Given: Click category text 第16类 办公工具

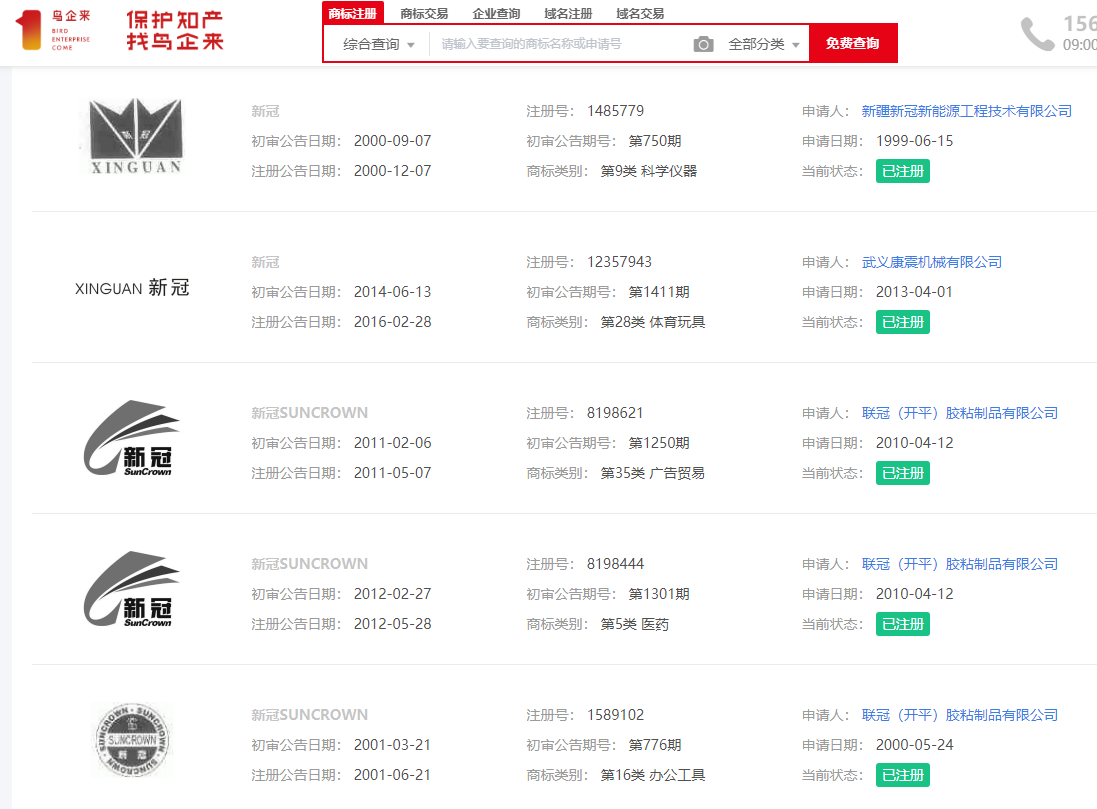Looking at the screenshot, I should (653, 775).
